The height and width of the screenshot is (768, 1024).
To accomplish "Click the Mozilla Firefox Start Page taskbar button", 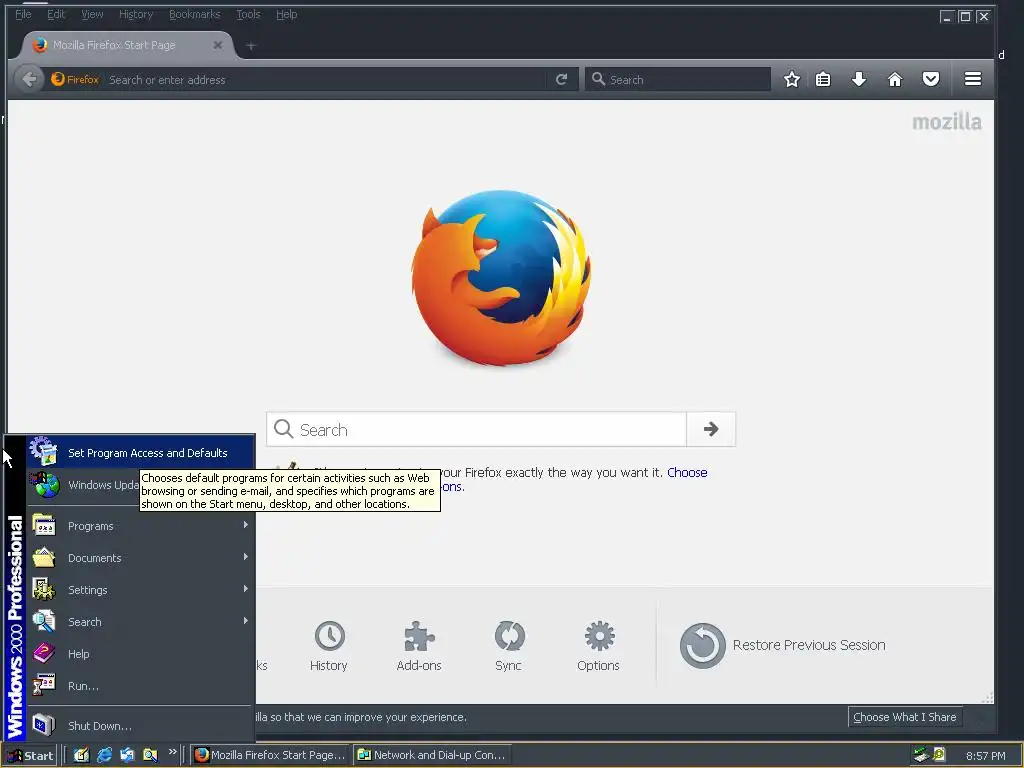I will click(270, 755).
